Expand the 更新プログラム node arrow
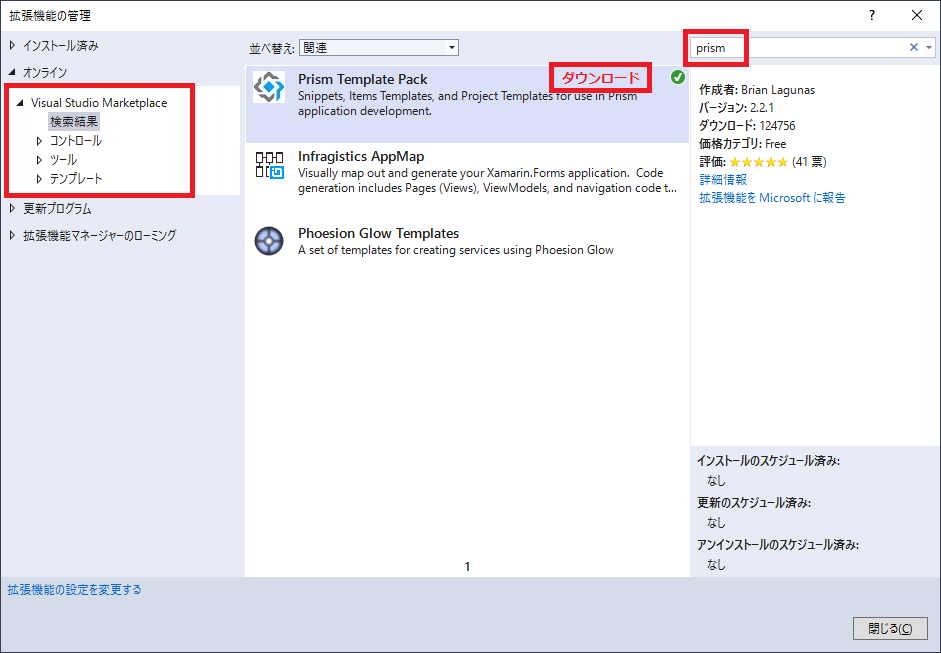 click(12, 209)
